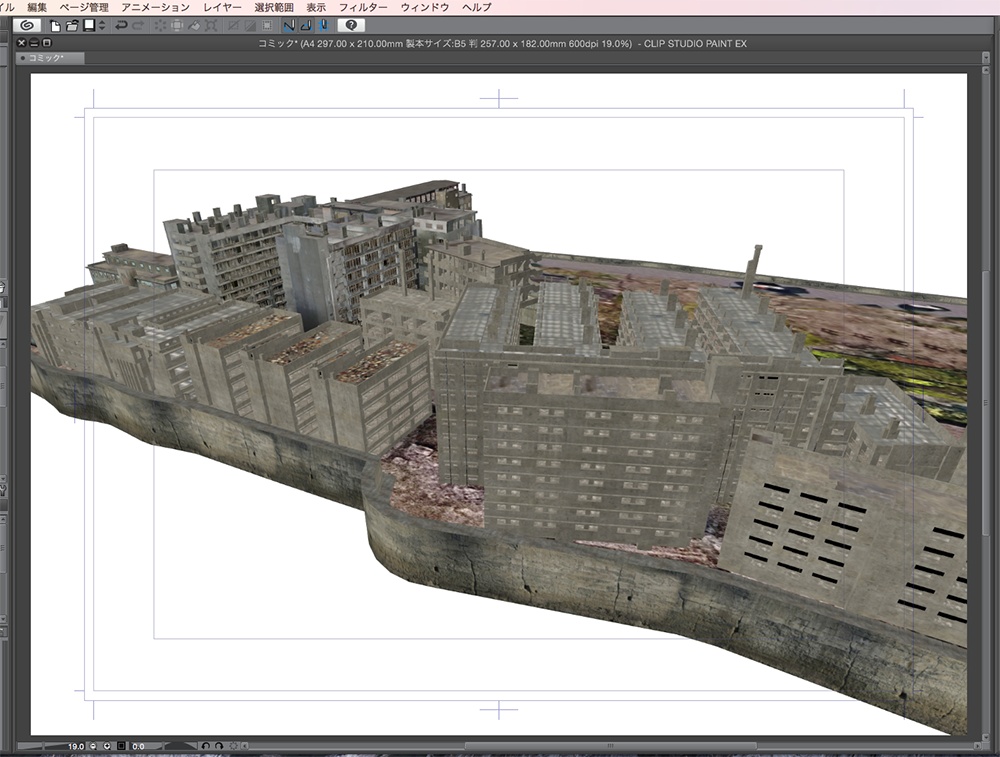Click the 19.0 zoom value field
1000x757 pixels.
coord(76,746)
